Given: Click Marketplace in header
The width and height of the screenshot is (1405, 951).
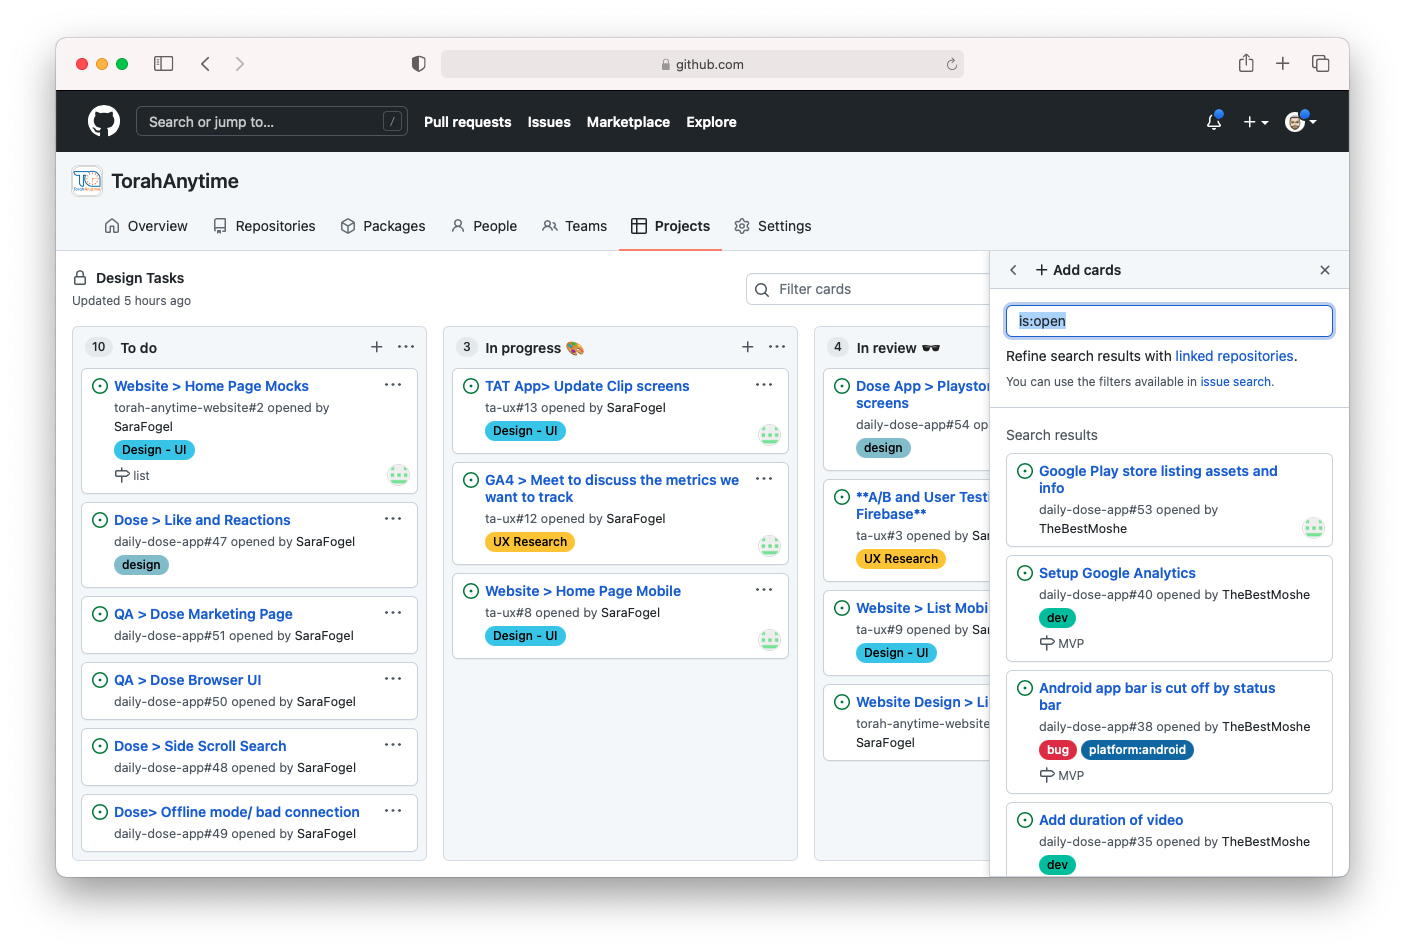Looking at the screenshot, I should click(x=628, y=122).
